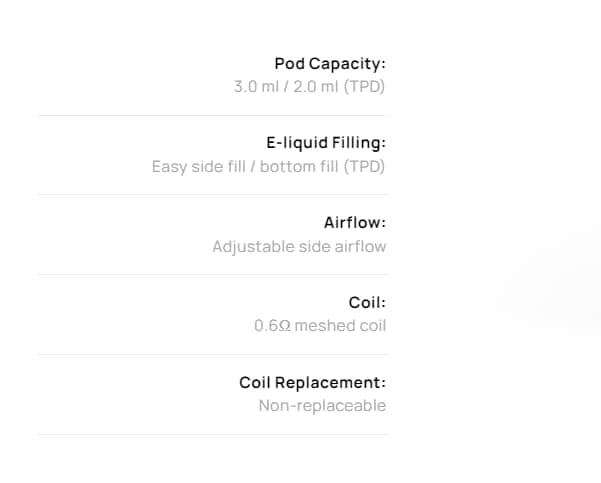601x483 pixels.
Task: Select the Adjustable side airflow text
Action: pyautogui.click(x=298, y=246)
